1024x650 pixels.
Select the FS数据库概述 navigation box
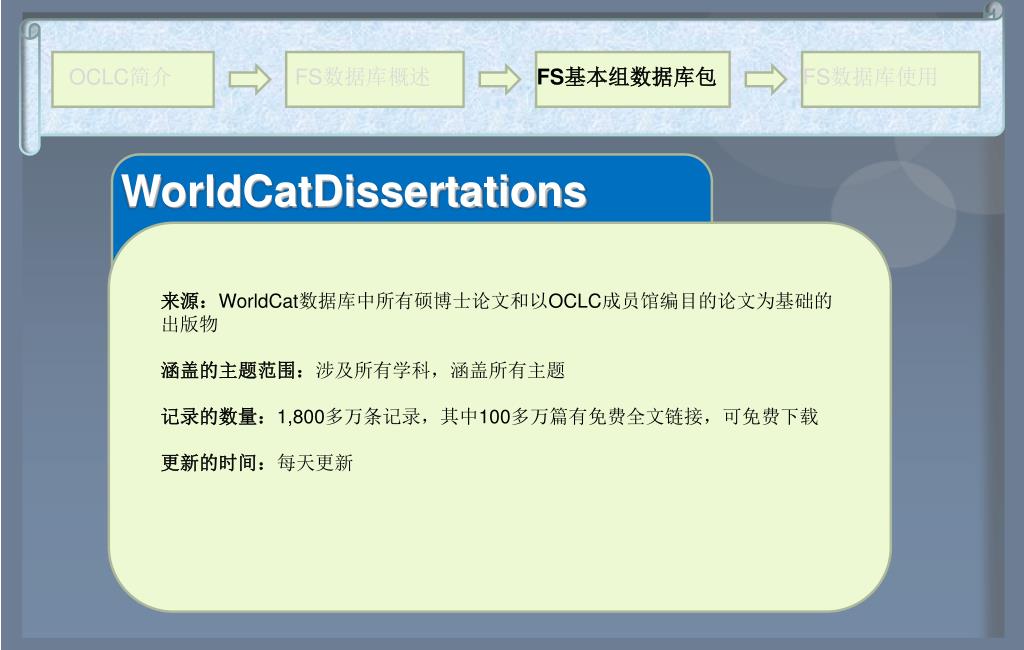(x=374, y=79)
